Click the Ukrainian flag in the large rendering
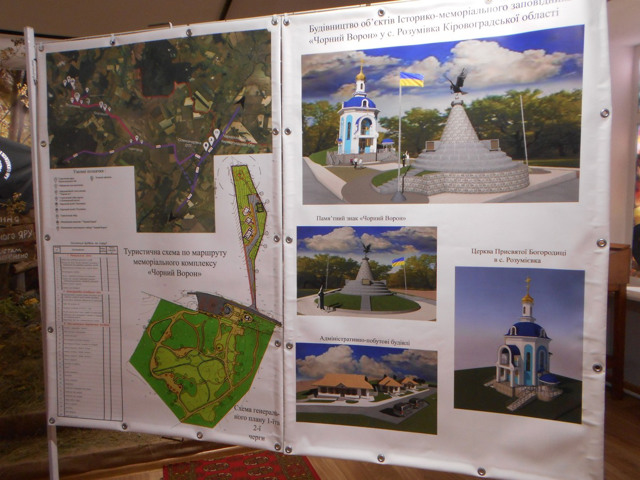Viewport: 640px width, 480px height. pyautogui.click(x=411, y=79)
